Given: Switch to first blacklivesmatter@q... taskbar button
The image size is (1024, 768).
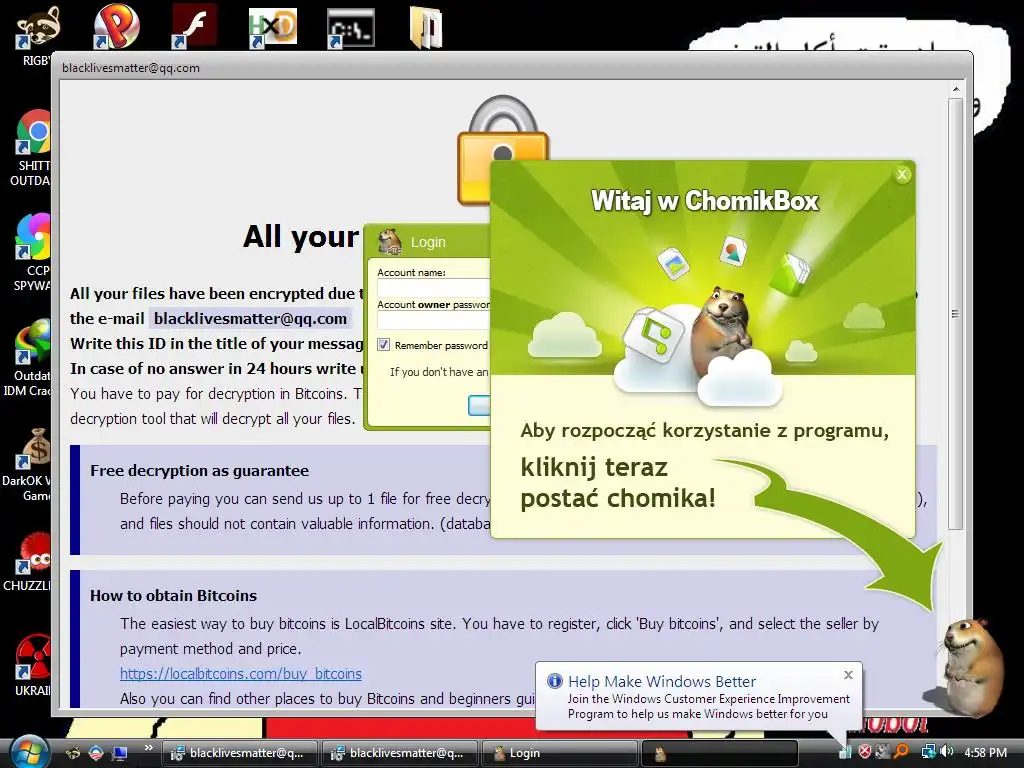Looking at the screenshot, I should (239, 753).
